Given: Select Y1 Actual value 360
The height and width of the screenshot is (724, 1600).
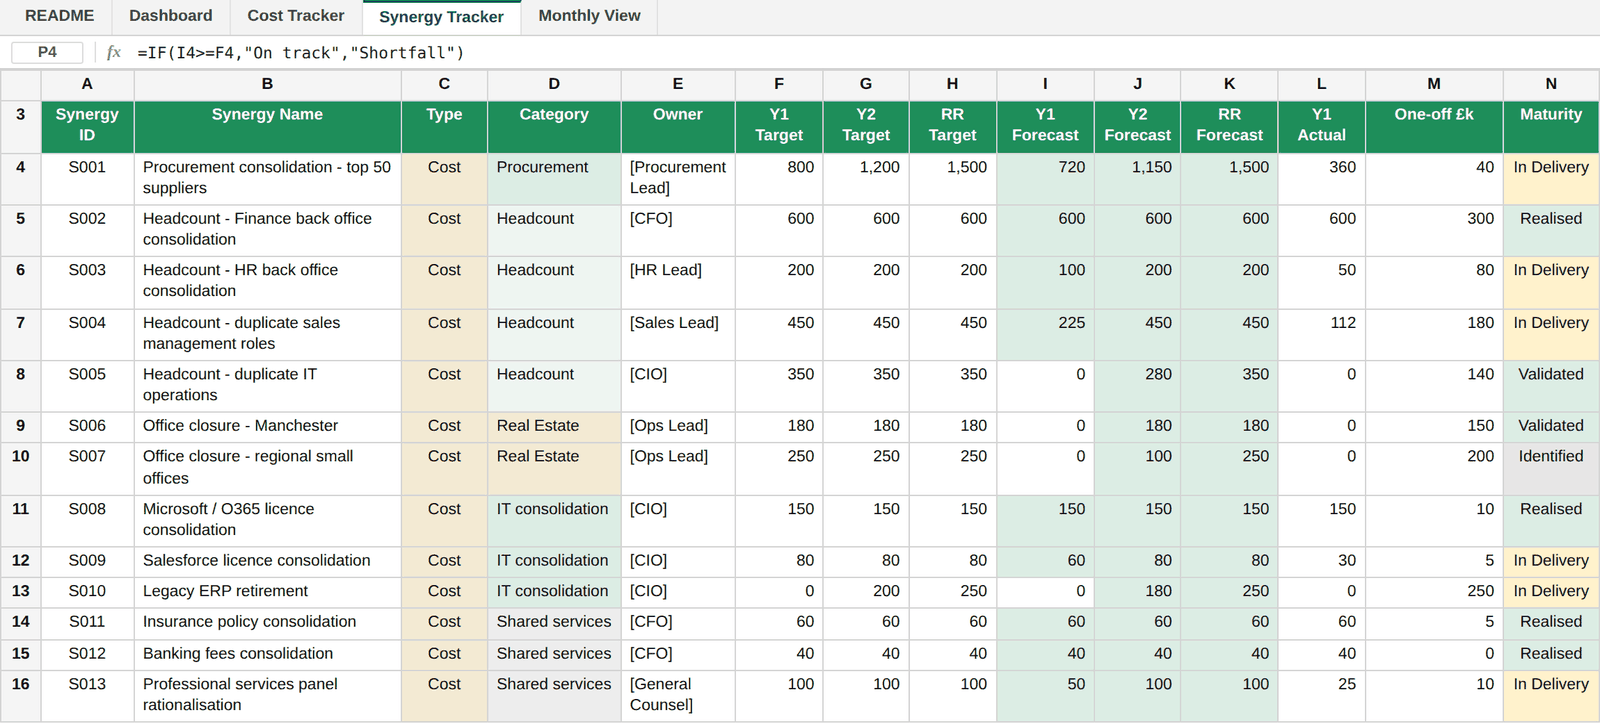Looking at the screenshot, I should 1321,179.
